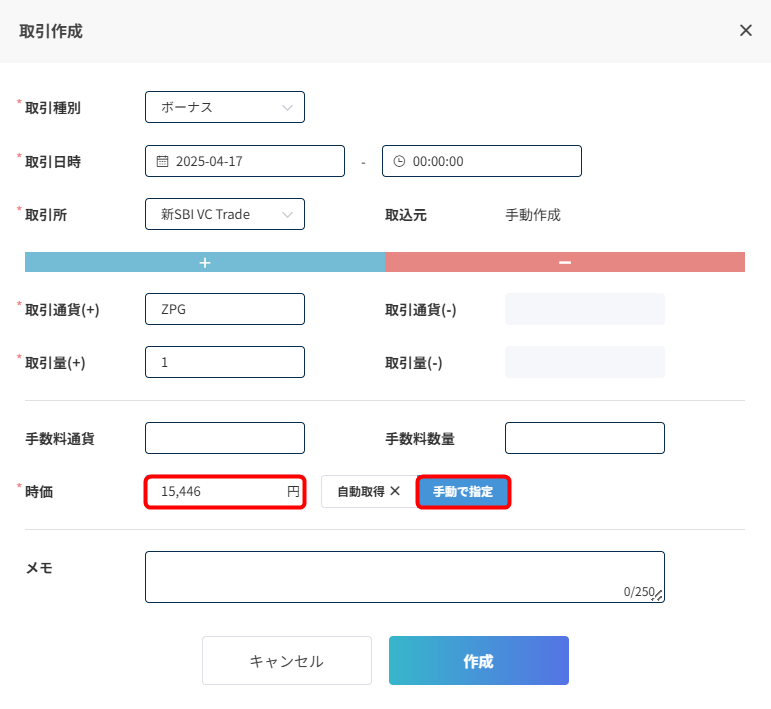Click the X icon beside 自動取得
Screen dimensions: 771x709
click(395, 491)
